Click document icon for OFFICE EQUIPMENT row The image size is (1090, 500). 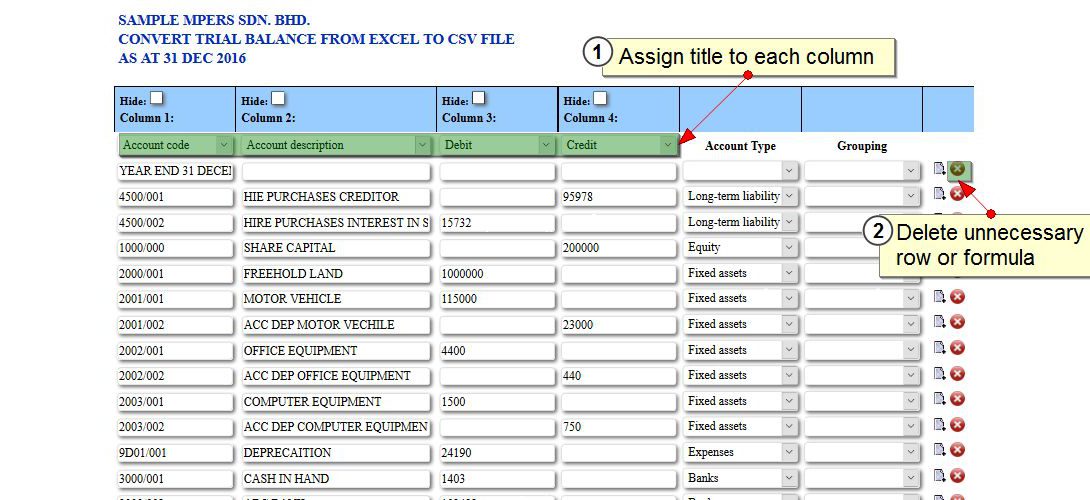[x=939, y=348]
